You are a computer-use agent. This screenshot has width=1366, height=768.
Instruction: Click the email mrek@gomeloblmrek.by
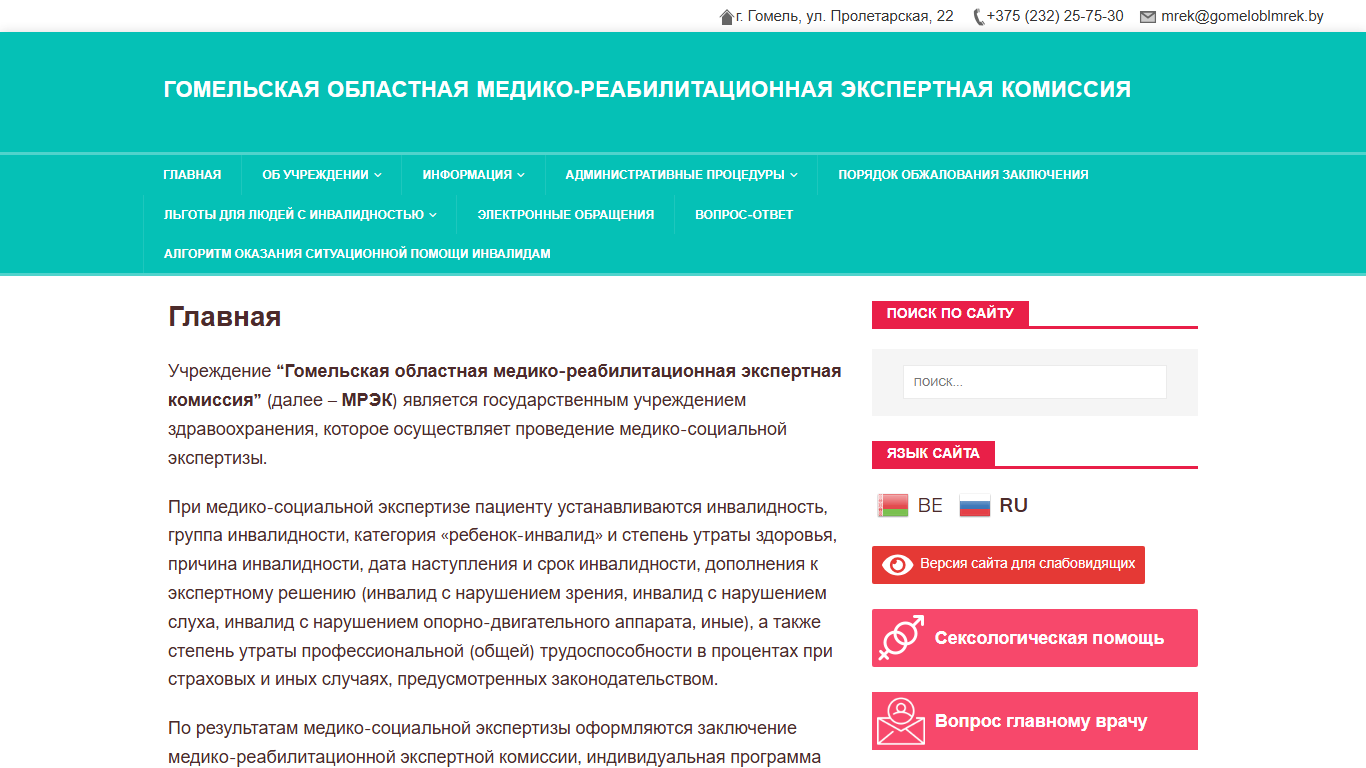pyautogui.click(x=1242, y=16)
